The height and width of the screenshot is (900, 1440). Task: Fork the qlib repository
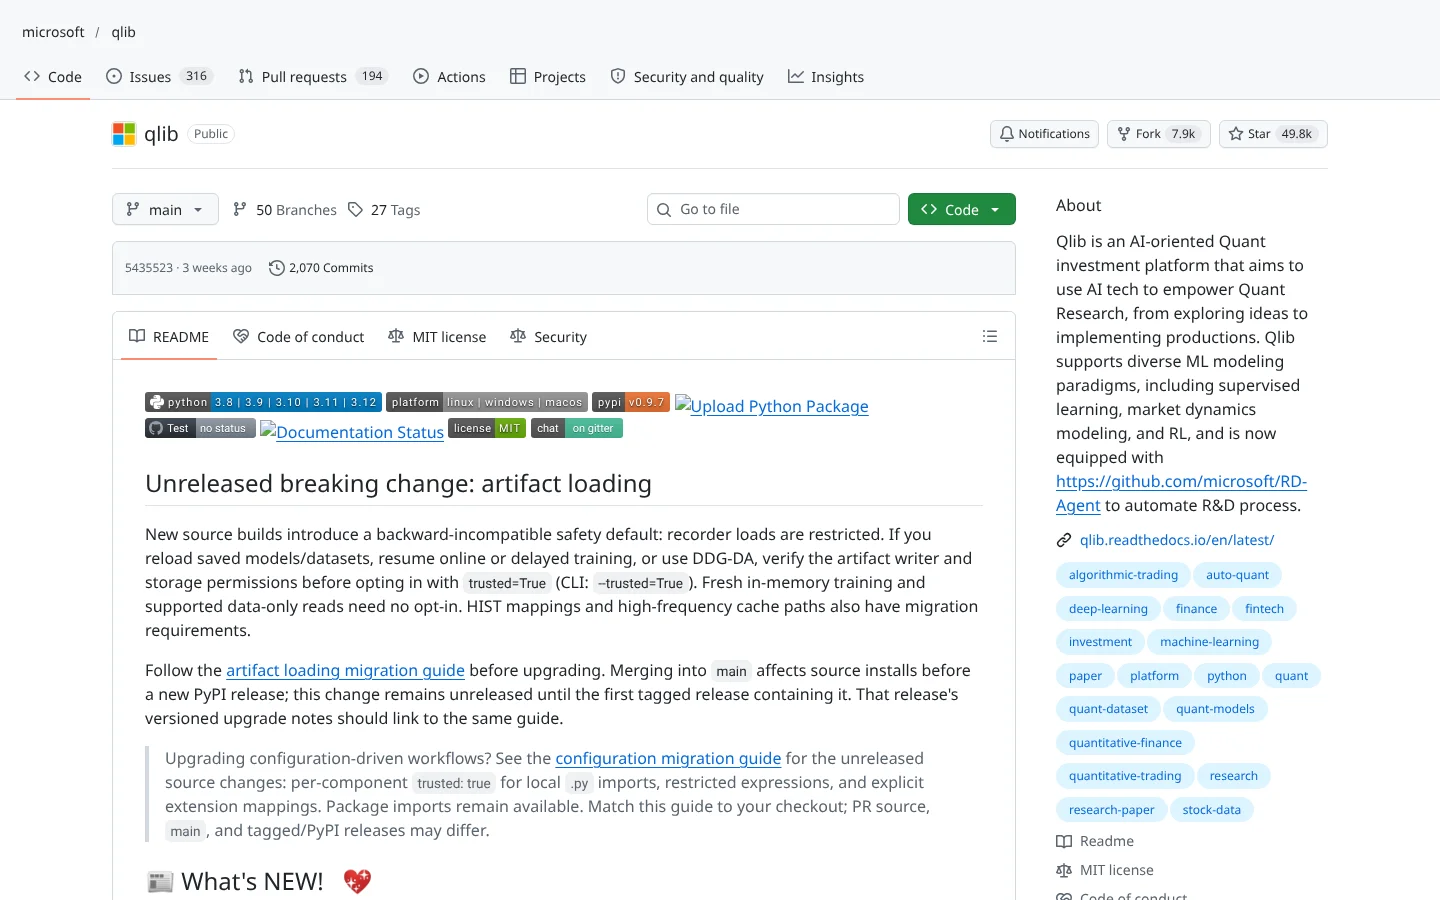point(1158,134)
